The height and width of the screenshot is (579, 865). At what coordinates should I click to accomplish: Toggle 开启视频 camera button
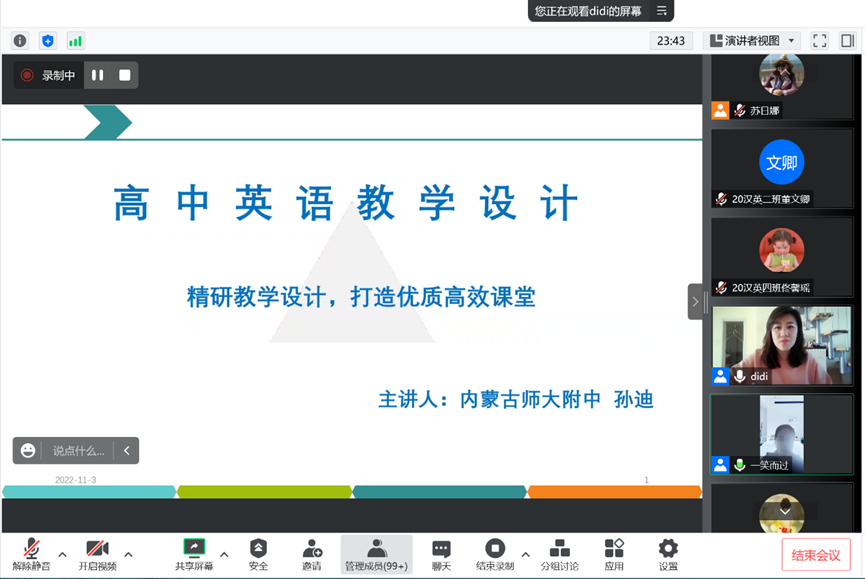point(97,555)
